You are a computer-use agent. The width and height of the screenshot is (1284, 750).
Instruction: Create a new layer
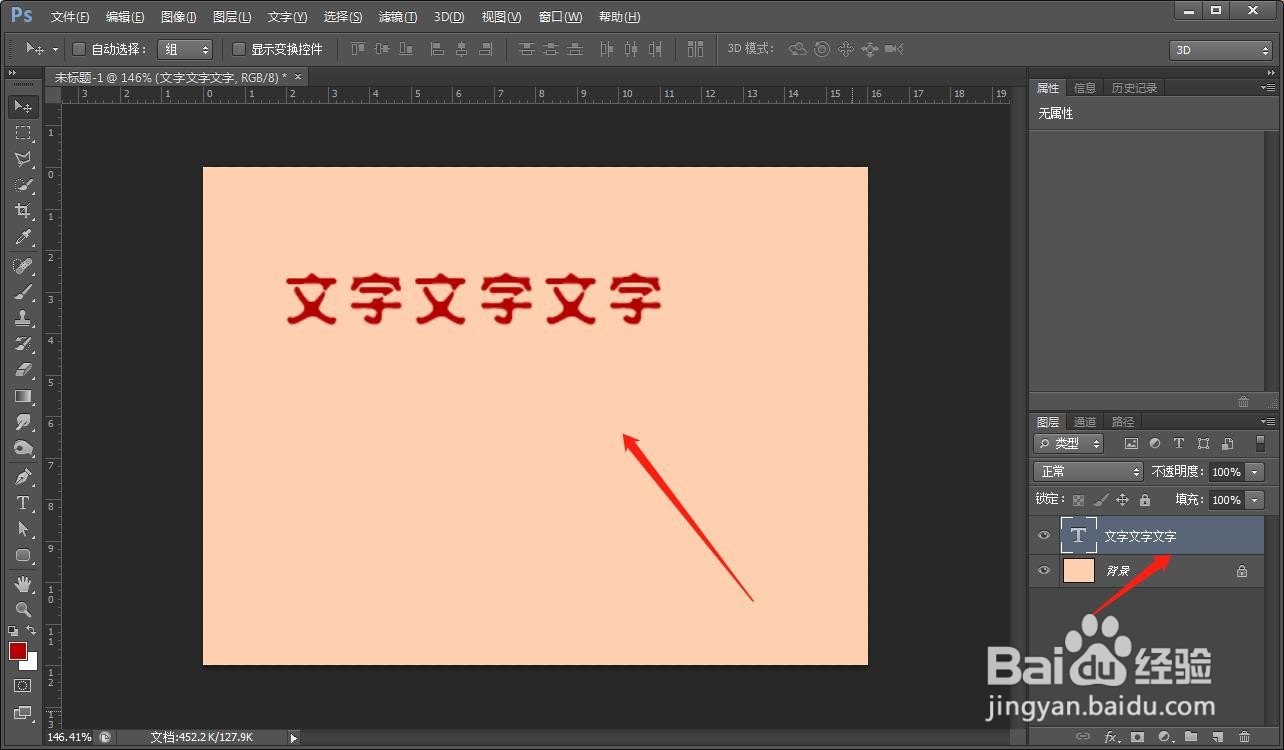click(x=1218, y=737)
